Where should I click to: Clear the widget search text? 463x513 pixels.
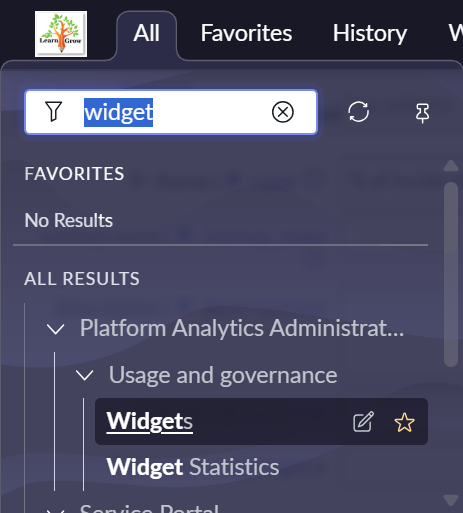click(x=283, y=112)
